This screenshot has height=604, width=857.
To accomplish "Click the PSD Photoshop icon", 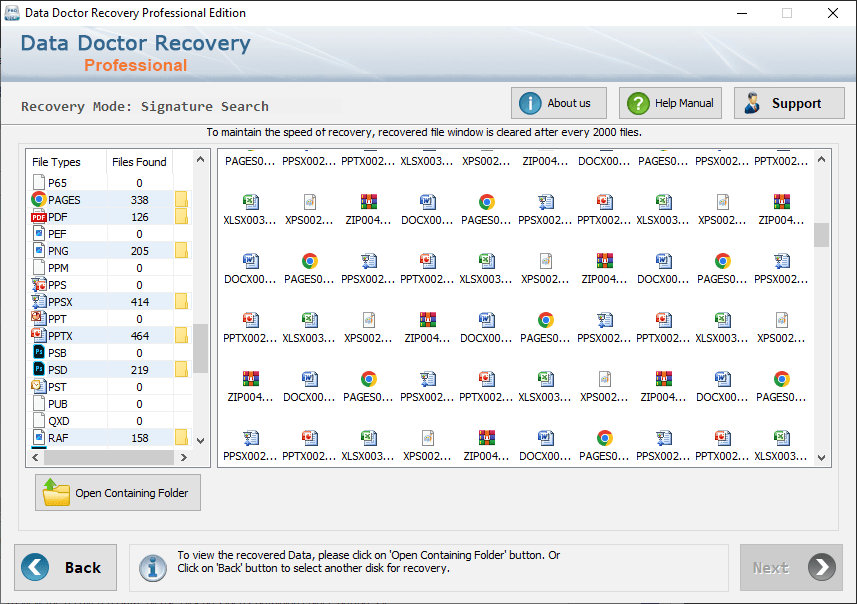I will coord(39,370).
